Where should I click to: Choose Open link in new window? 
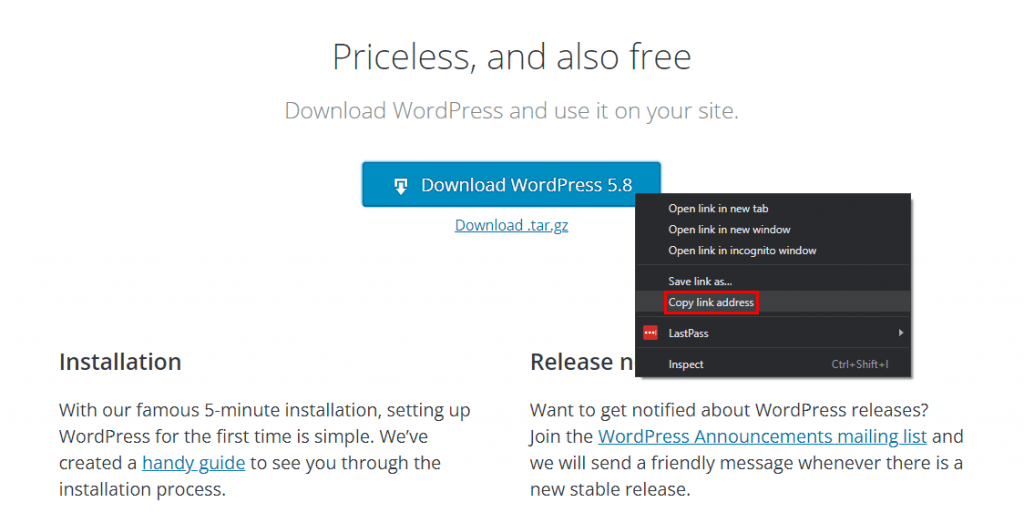(x=729, y=230)
